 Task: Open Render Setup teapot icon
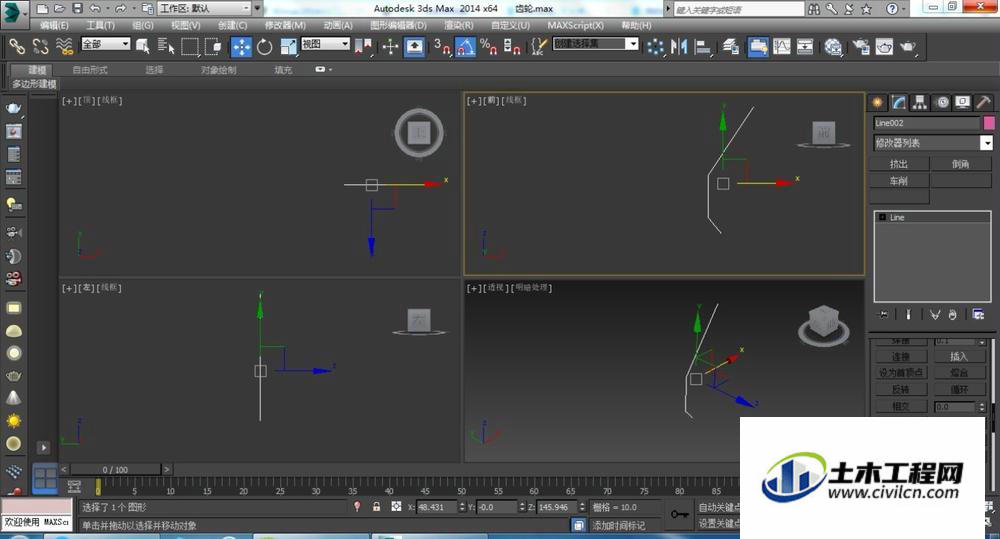[x=861, y=46]
